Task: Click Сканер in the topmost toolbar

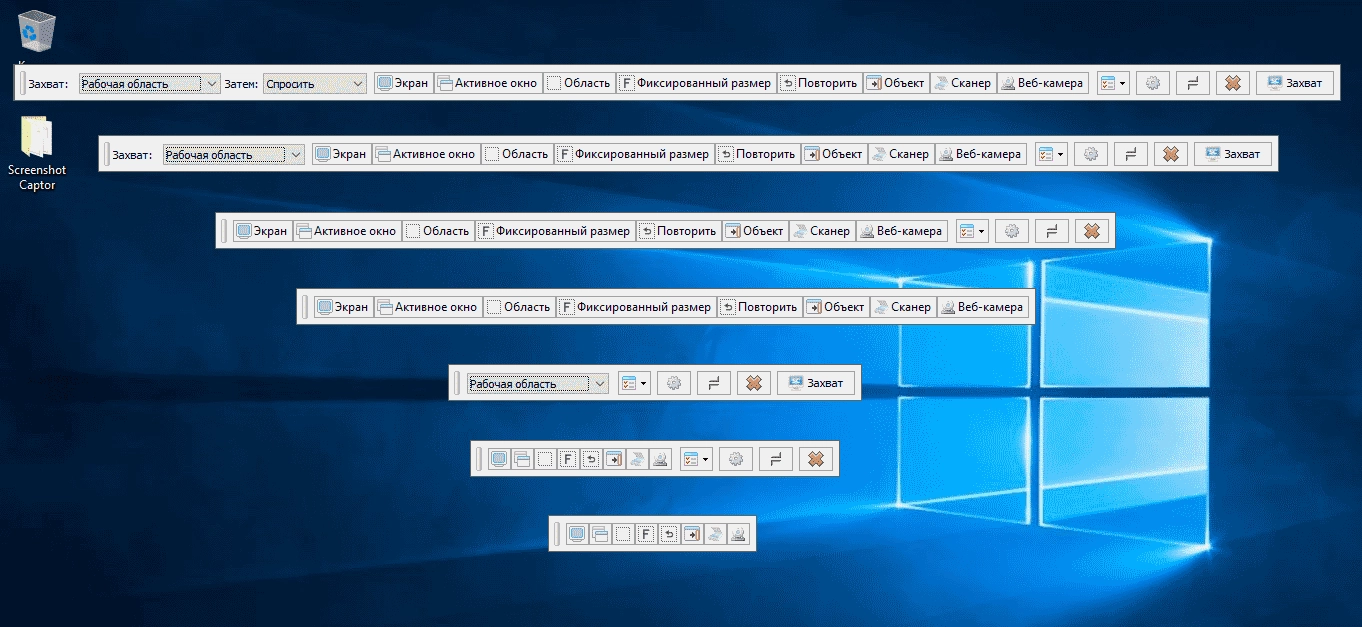Action: pyautogui.click(x=963, y=83)
